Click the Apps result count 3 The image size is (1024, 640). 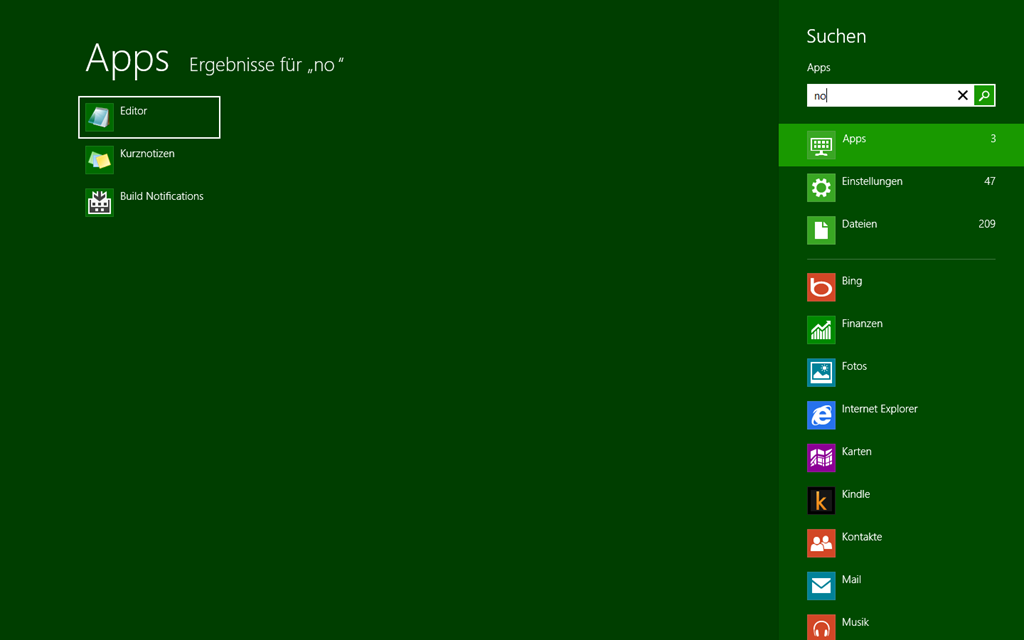coord(993,138)
